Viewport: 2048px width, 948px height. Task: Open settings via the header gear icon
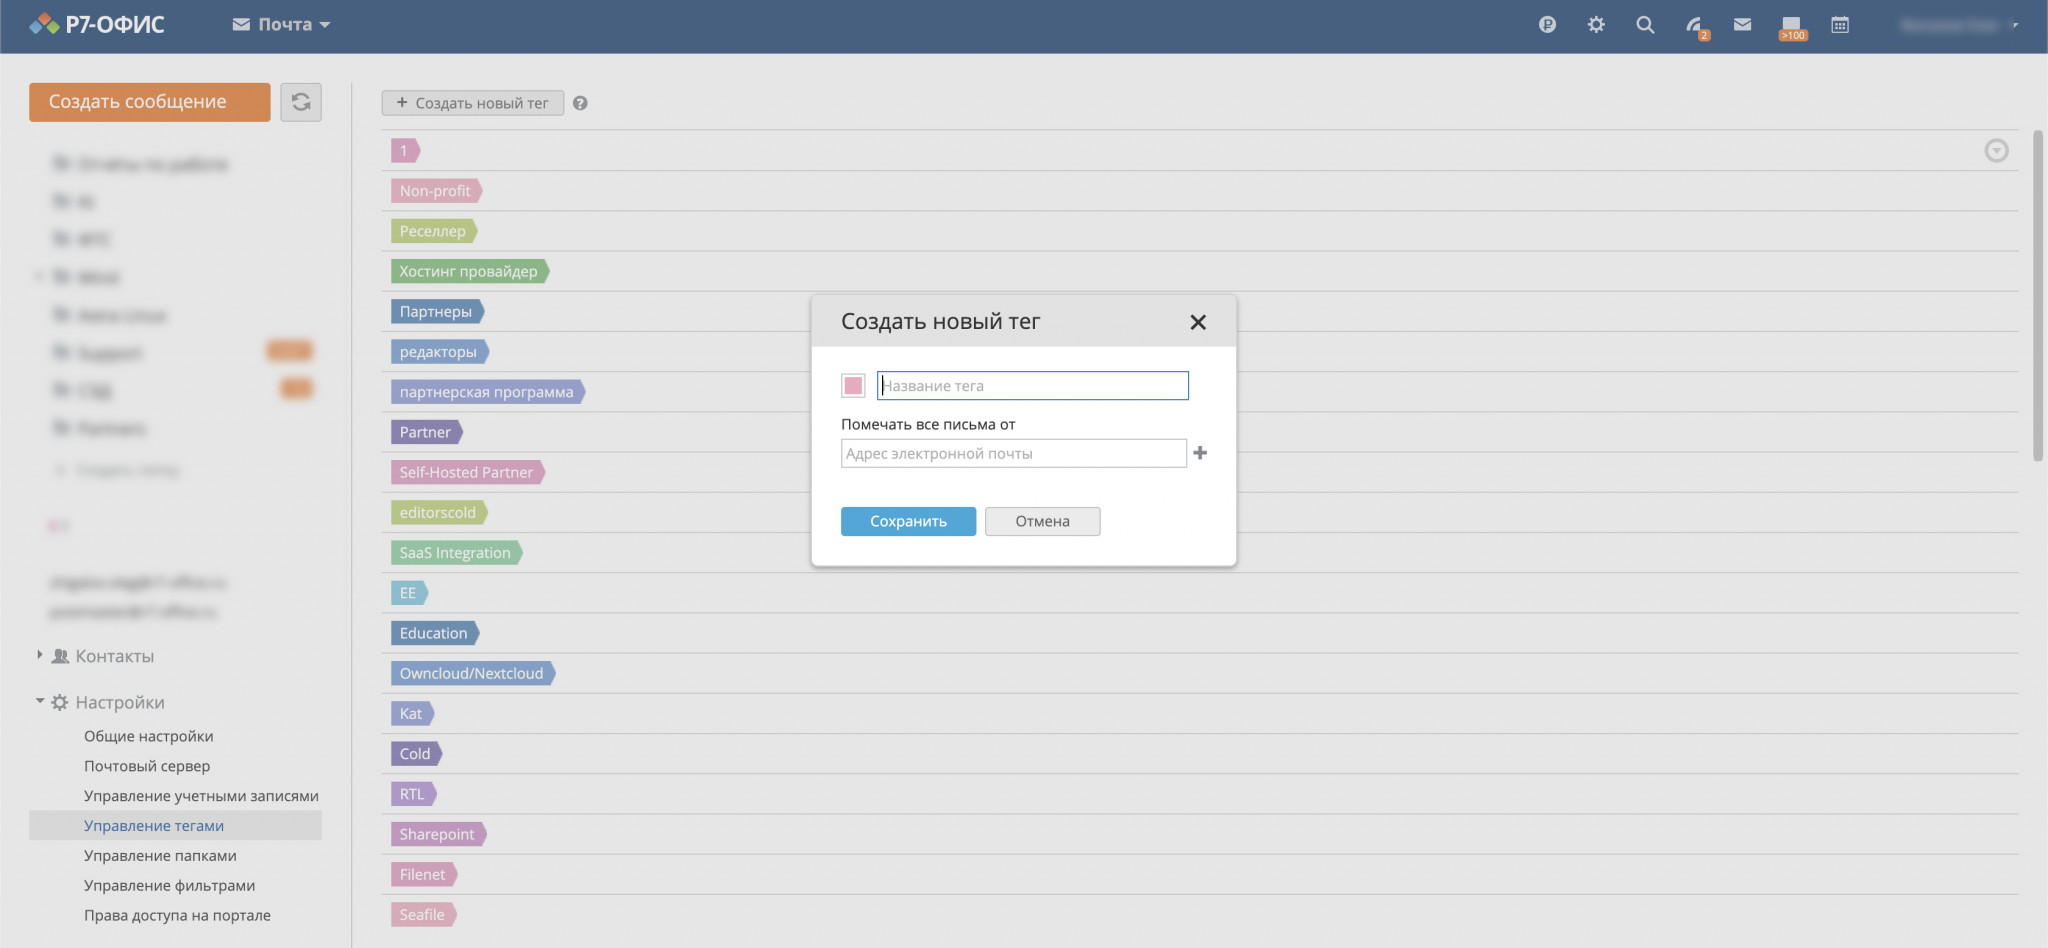click(1596, 25)
